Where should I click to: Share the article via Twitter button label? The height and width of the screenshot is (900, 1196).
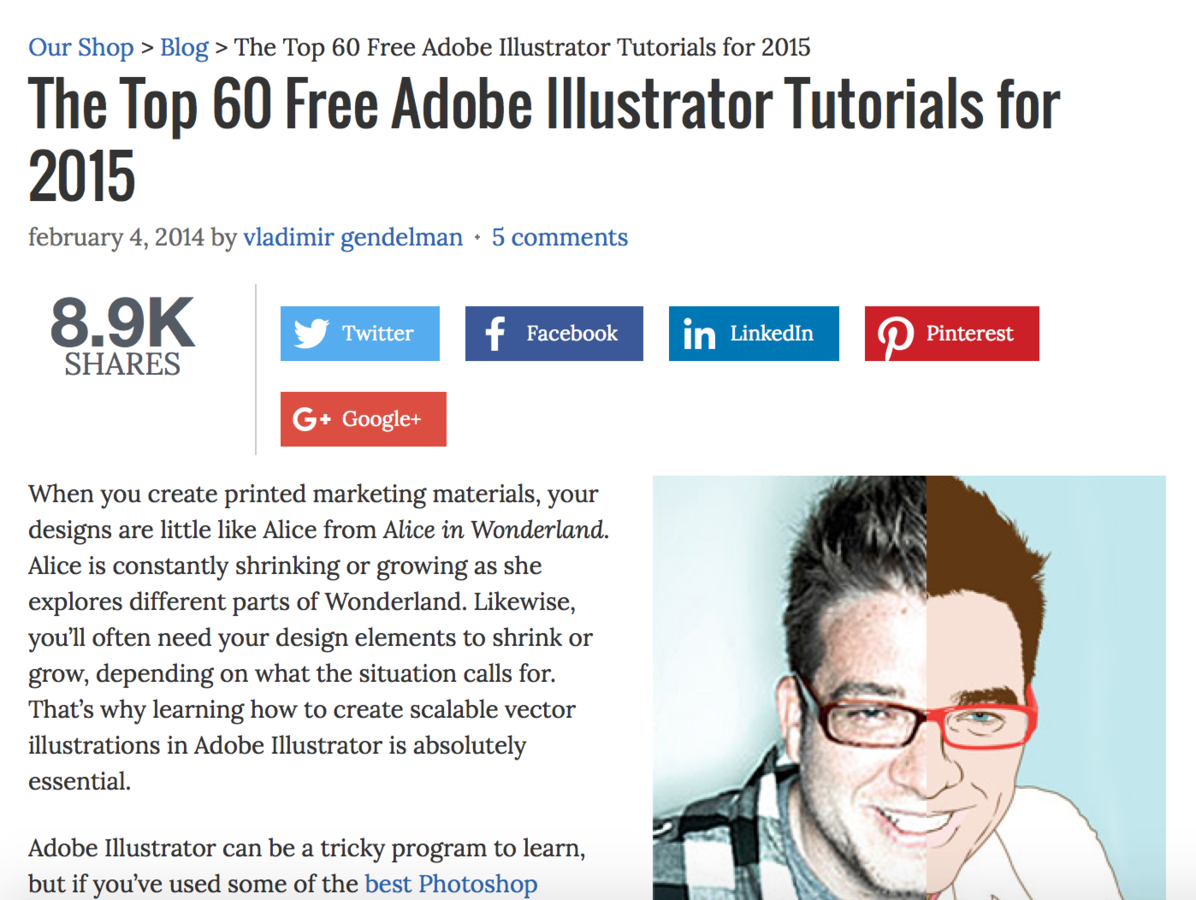tap(378, 333)
